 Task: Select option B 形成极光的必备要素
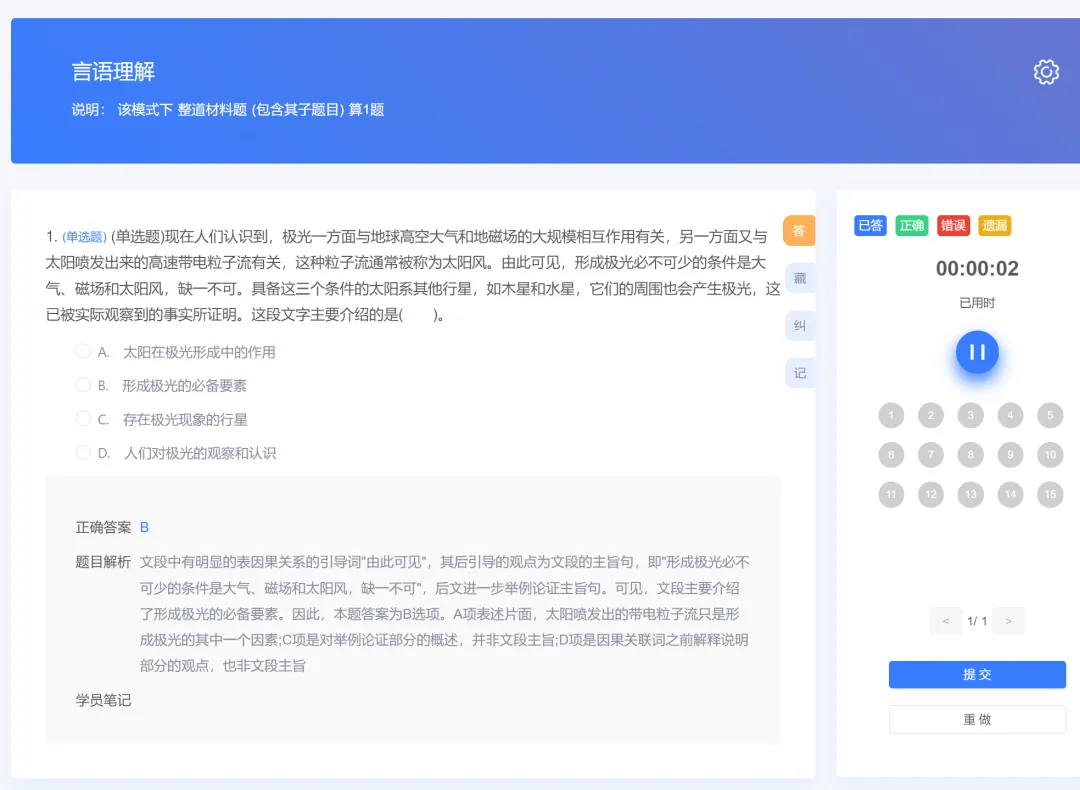point(161,386)
